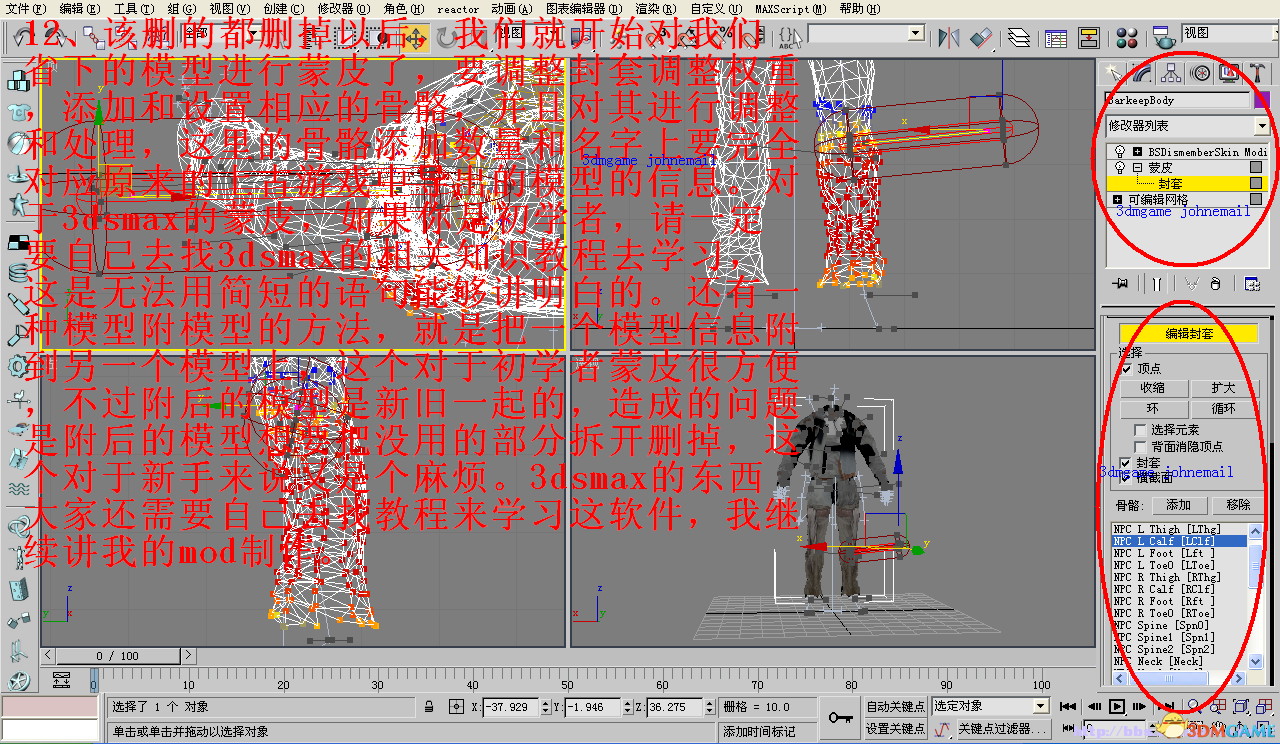Image resolution: width=1280 pixels, height=744 pixels.
Task: Open the Utilities hammer tab
Action: click(x=1258, y=73)
